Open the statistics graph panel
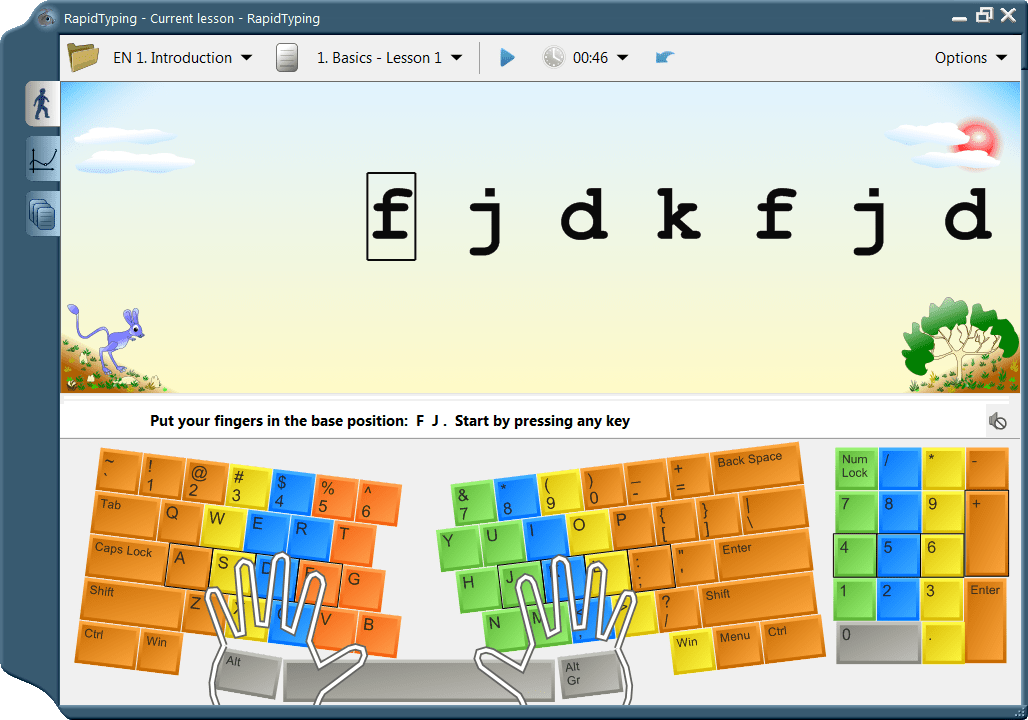The width and height of the screenshot is (1028, 720). pyautogui.click(x=41, y=158)
